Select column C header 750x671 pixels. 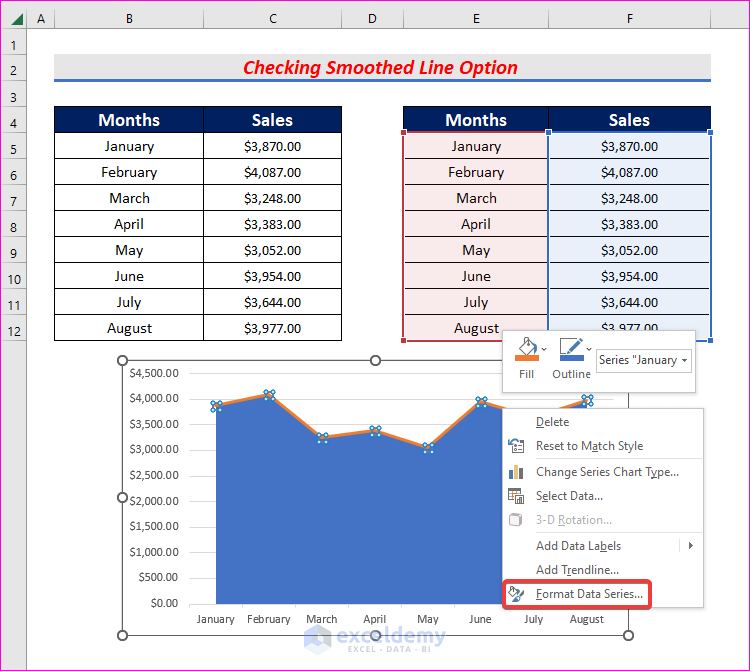coord(273,19)
